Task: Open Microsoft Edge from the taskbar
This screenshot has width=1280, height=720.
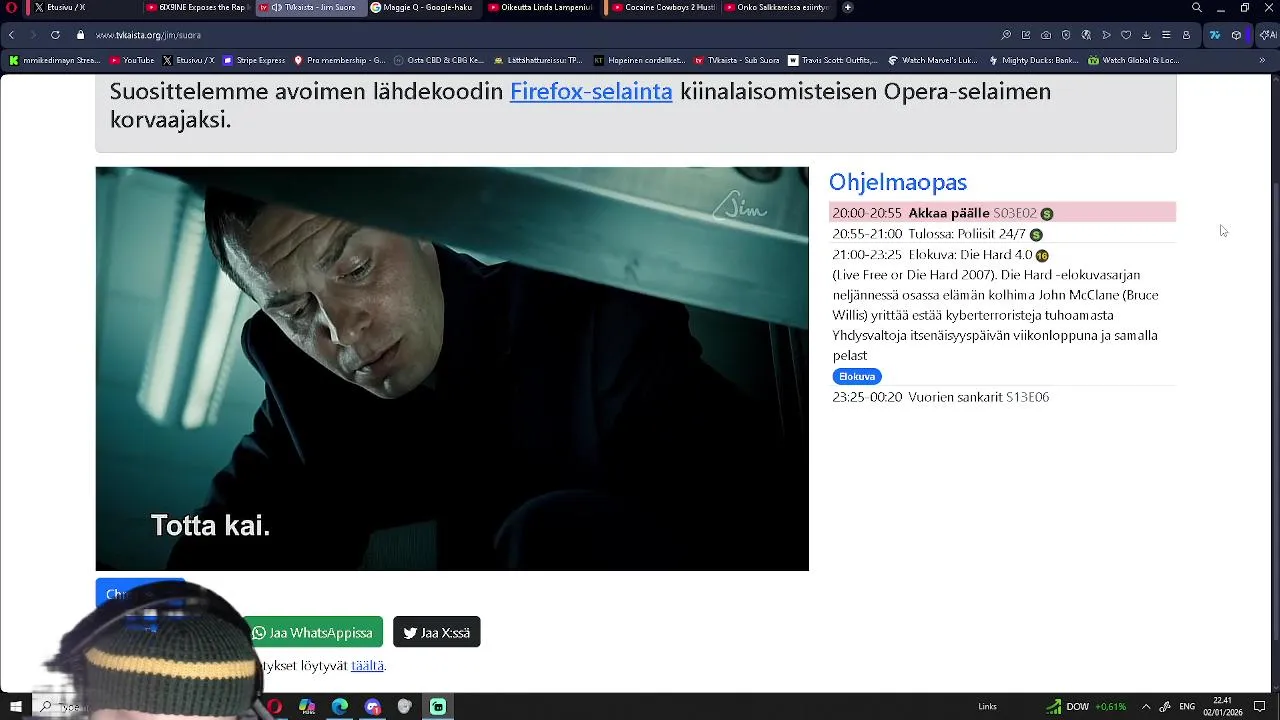Action: coord(340,706)
